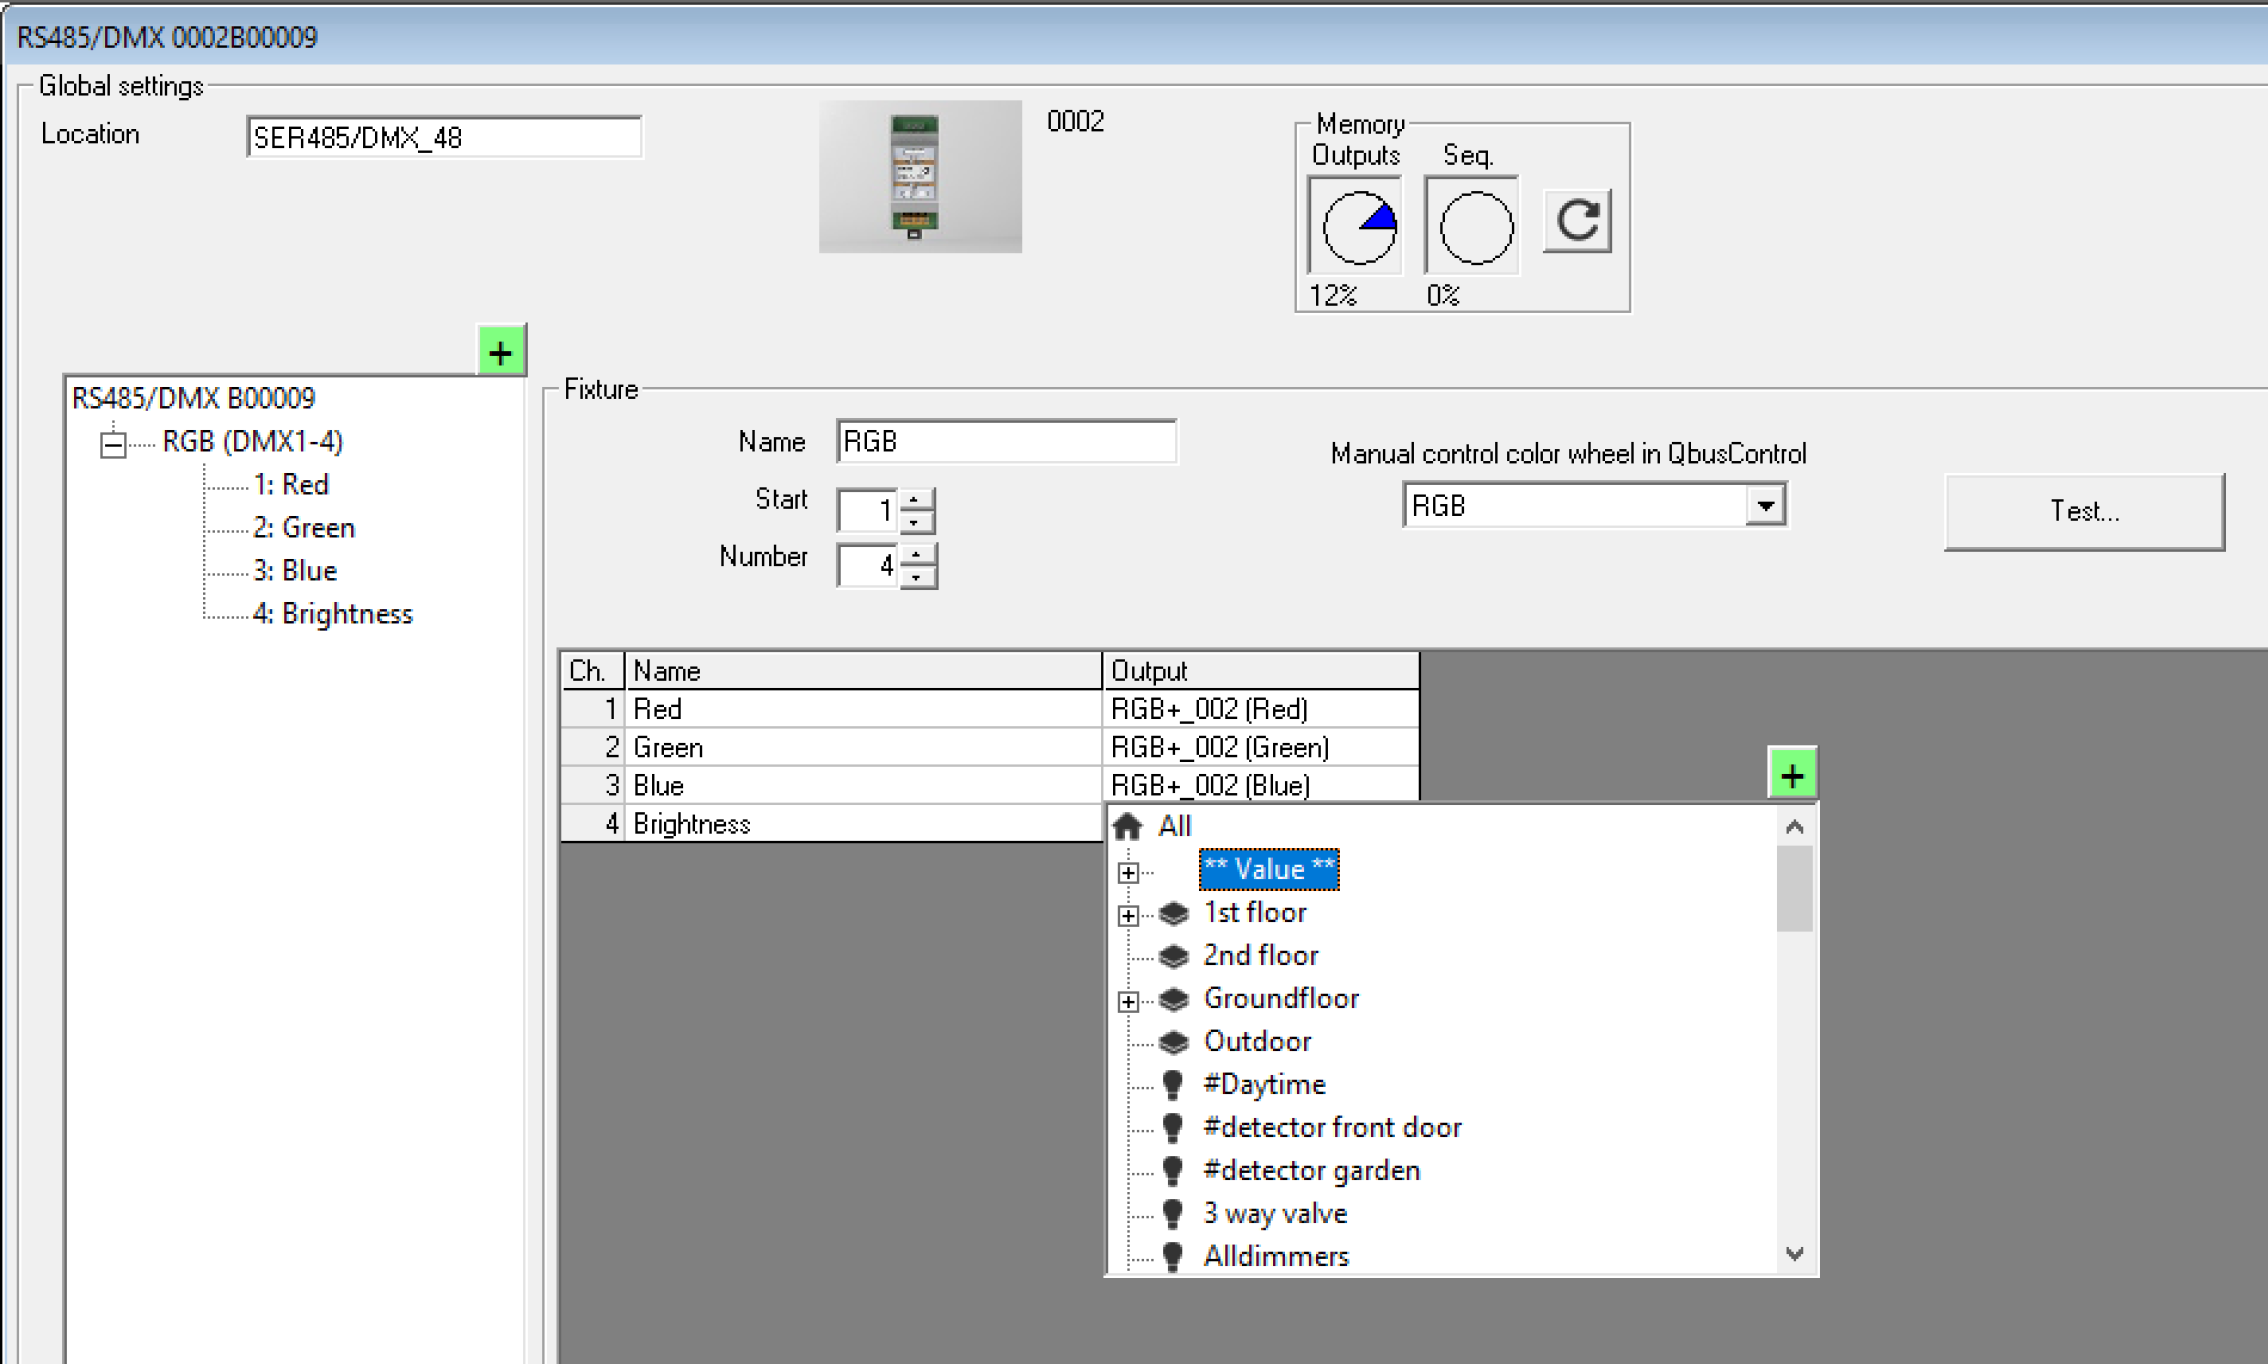Click the Brightness name cell
This screenshot has width=2268, height=1364.
[x=864, y=823]
